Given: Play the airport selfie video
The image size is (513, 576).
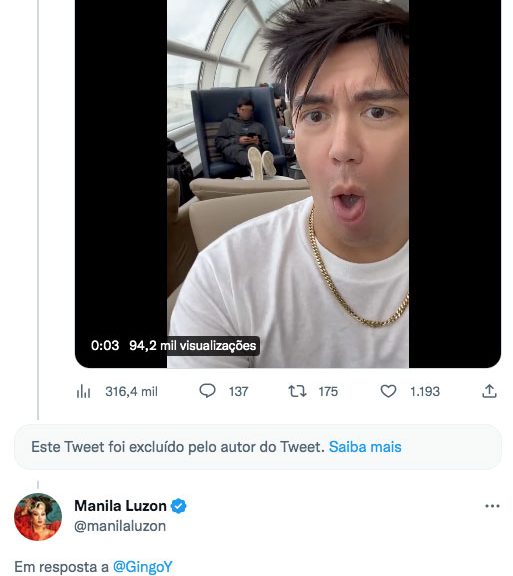Looking at the screenshot, I should pyautogui.click(x=288, y=183).
